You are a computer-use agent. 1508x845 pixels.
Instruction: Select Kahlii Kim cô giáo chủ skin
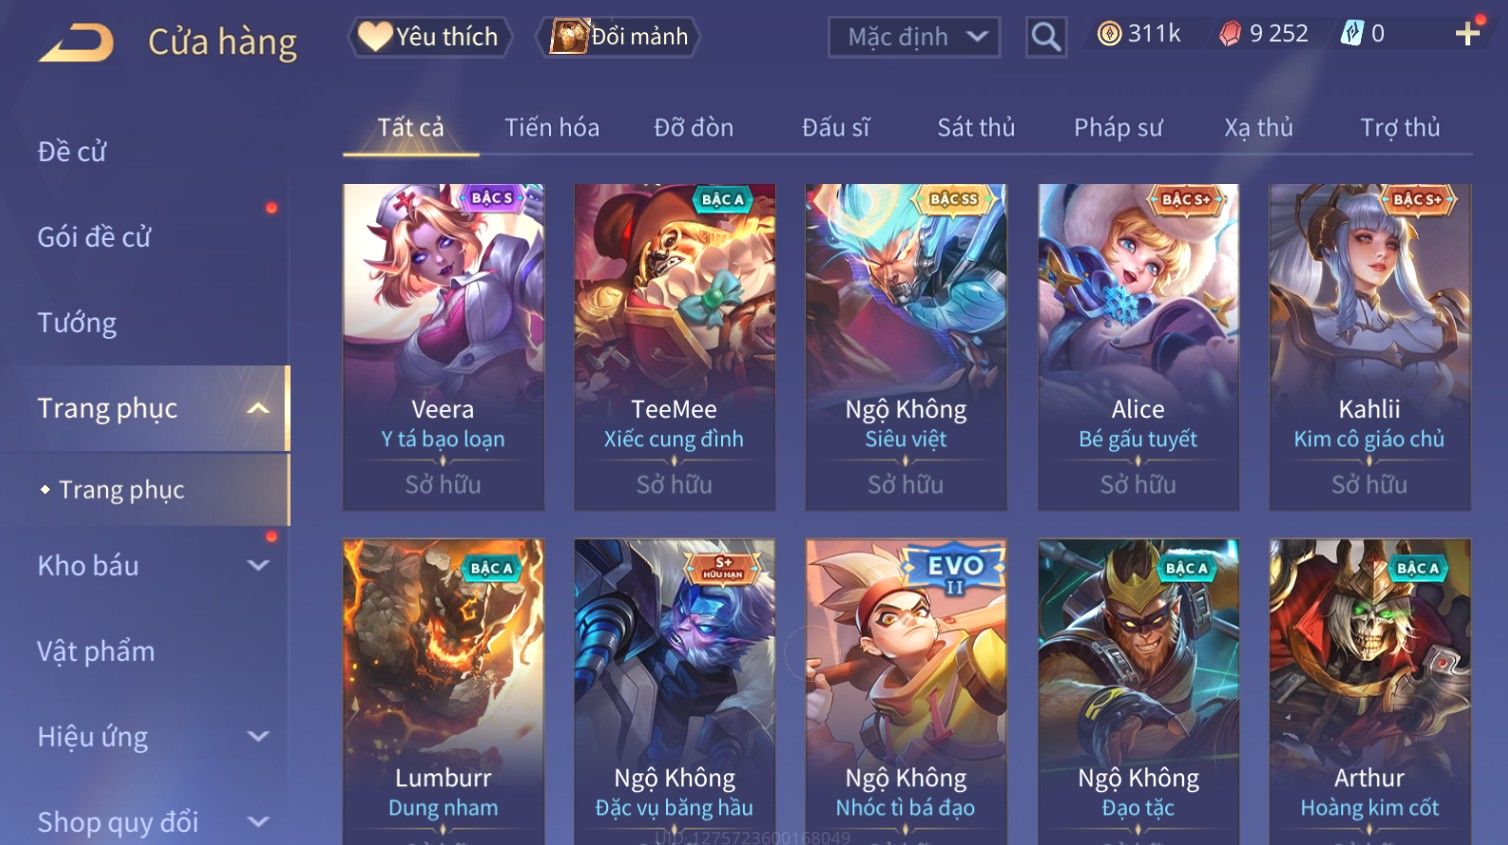[1369, 347]
